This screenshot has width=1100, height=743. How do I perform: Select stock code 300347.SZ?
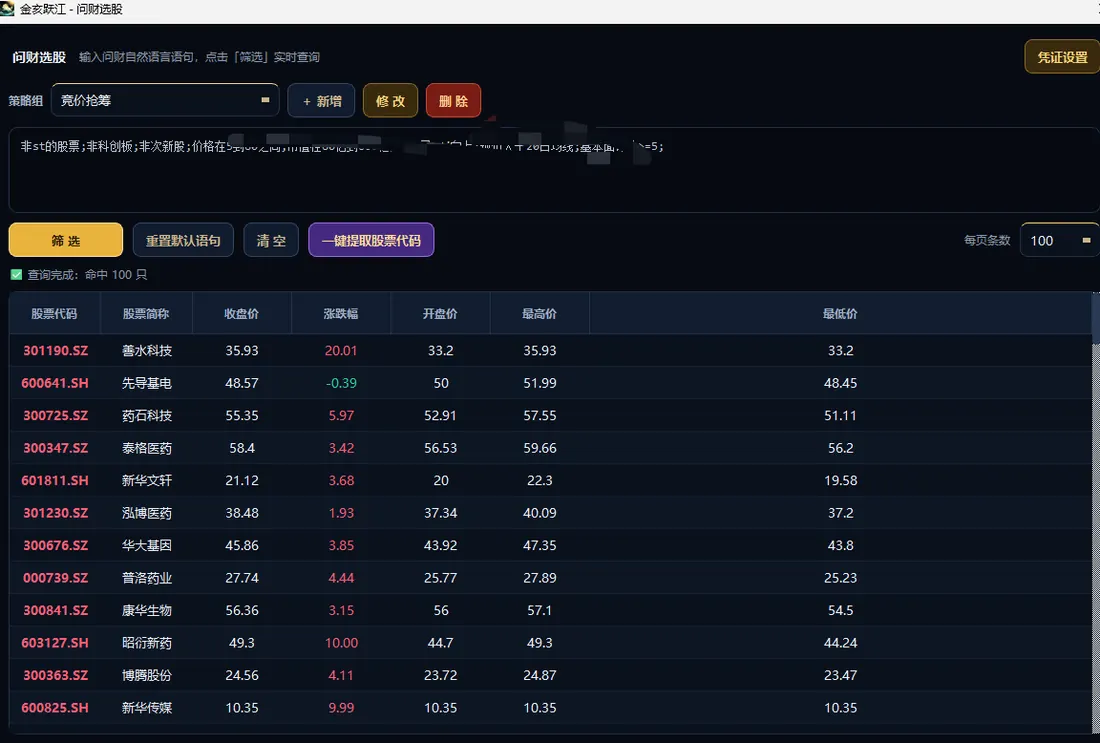pos(55,448)
